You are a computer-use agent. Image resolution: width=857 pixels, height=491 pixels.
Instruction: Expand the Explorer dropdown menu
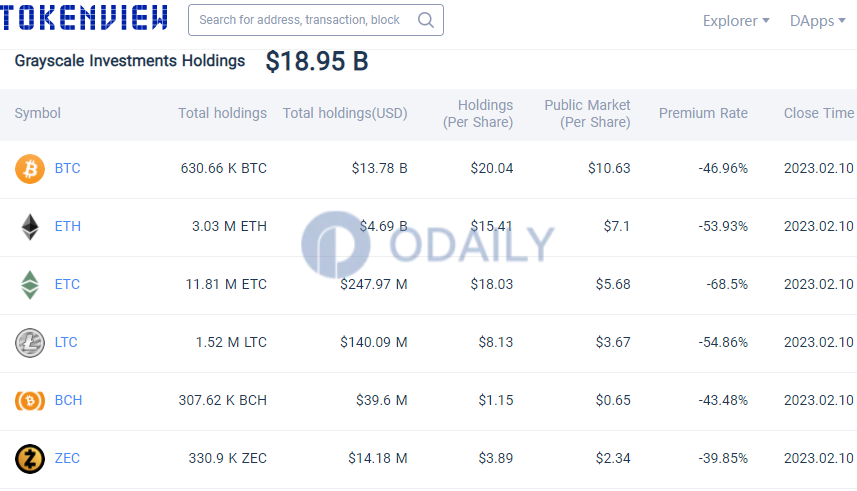736,21
